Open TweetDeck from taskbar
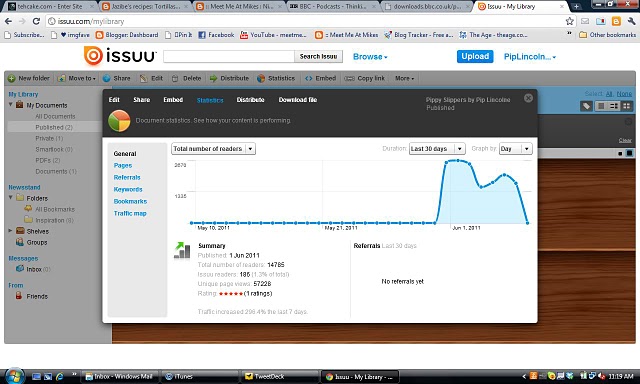 [279, 377]
